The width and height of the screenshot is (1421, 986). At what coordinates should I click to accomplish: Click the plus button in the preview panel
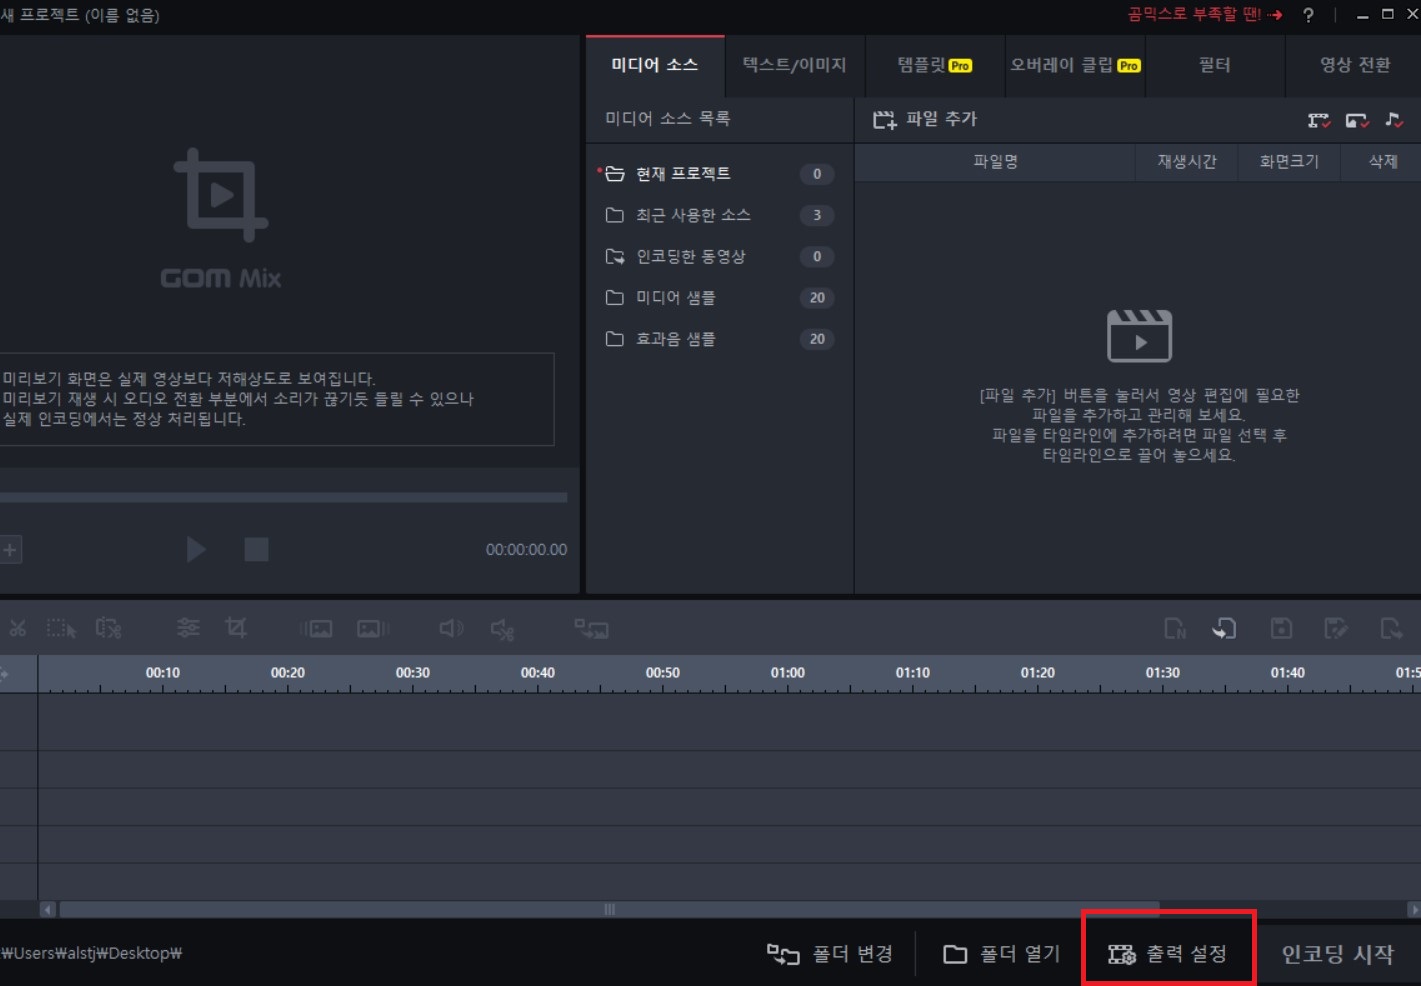(10, 549)
